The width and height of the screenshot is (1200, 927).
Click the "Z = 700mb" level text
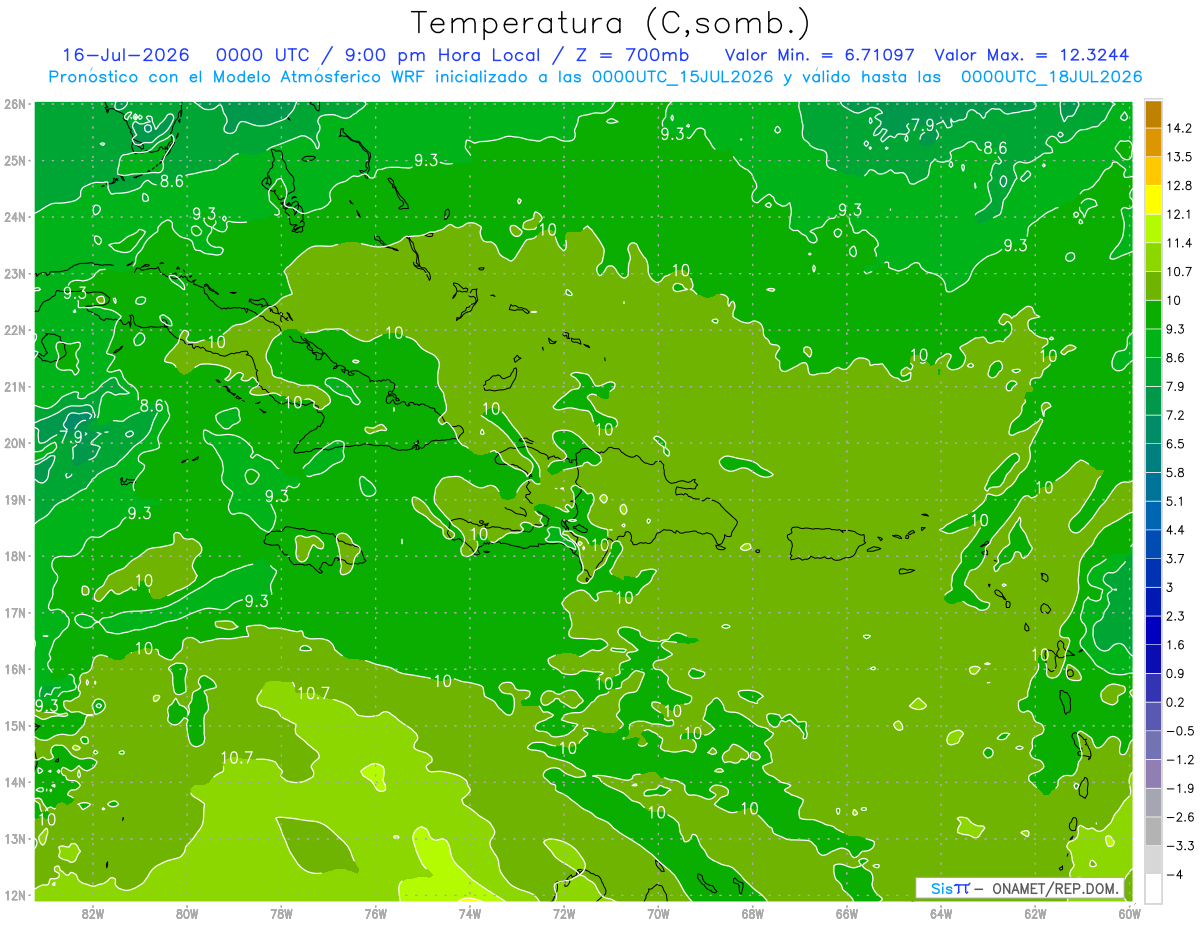(631, 55)
